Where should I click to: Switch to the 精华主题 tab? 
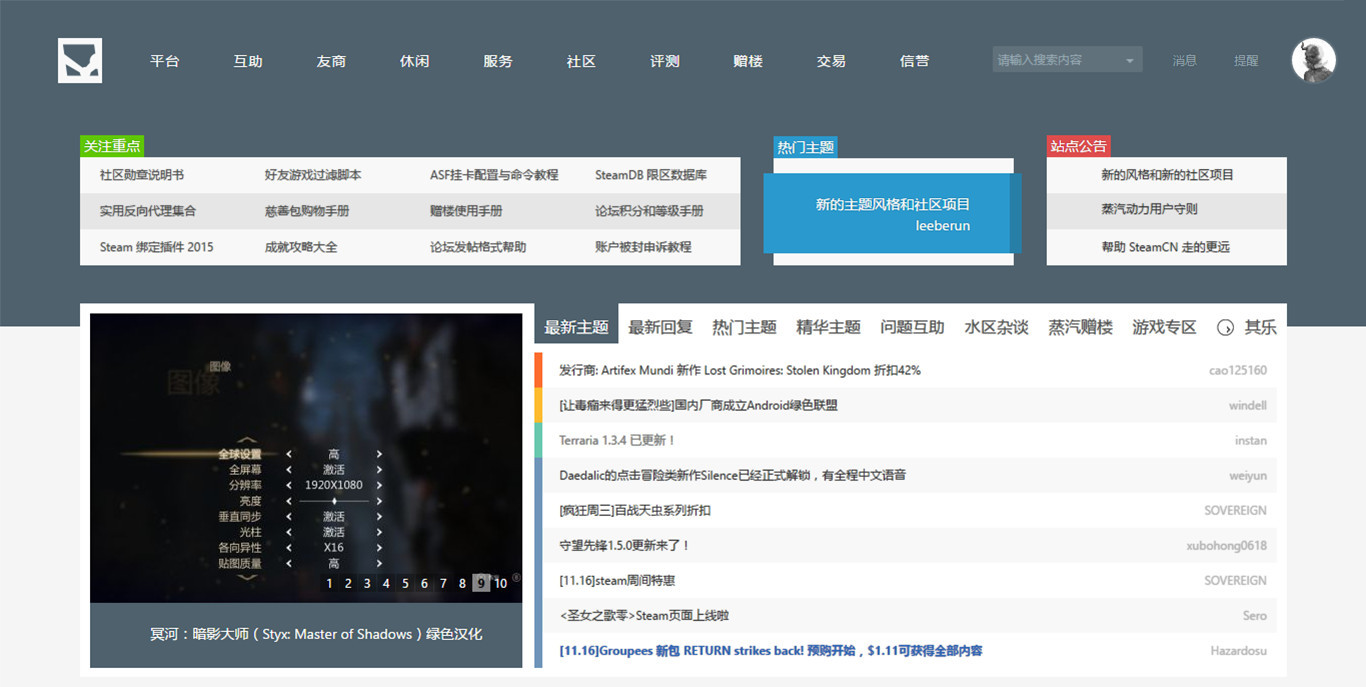coord(828,327)
